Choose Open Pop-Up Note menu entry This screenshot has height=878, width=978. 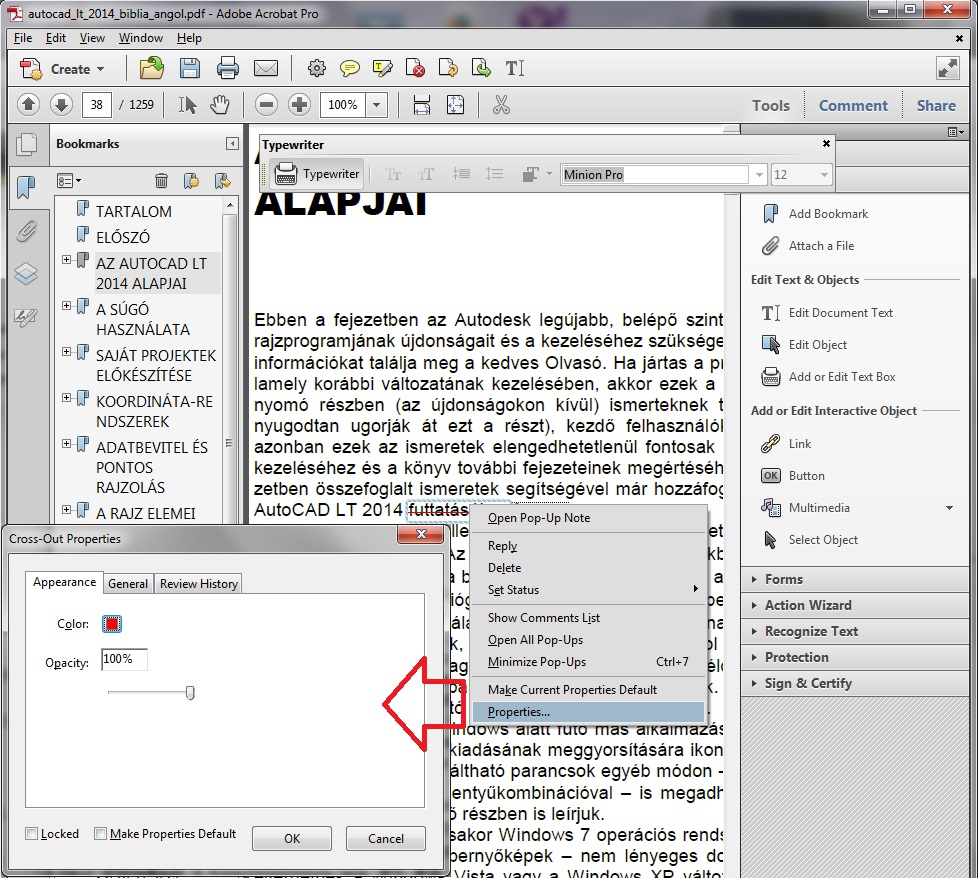click(x=539, y=518)
